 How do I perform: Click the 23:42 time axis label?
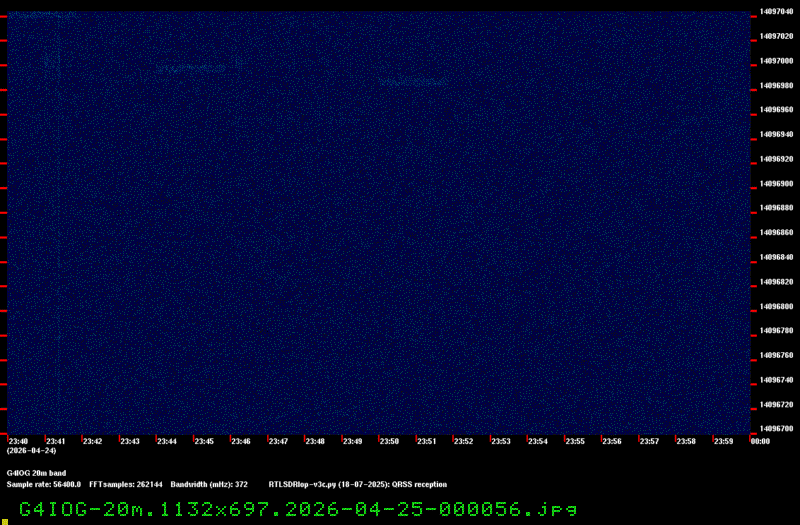point(92,441)
